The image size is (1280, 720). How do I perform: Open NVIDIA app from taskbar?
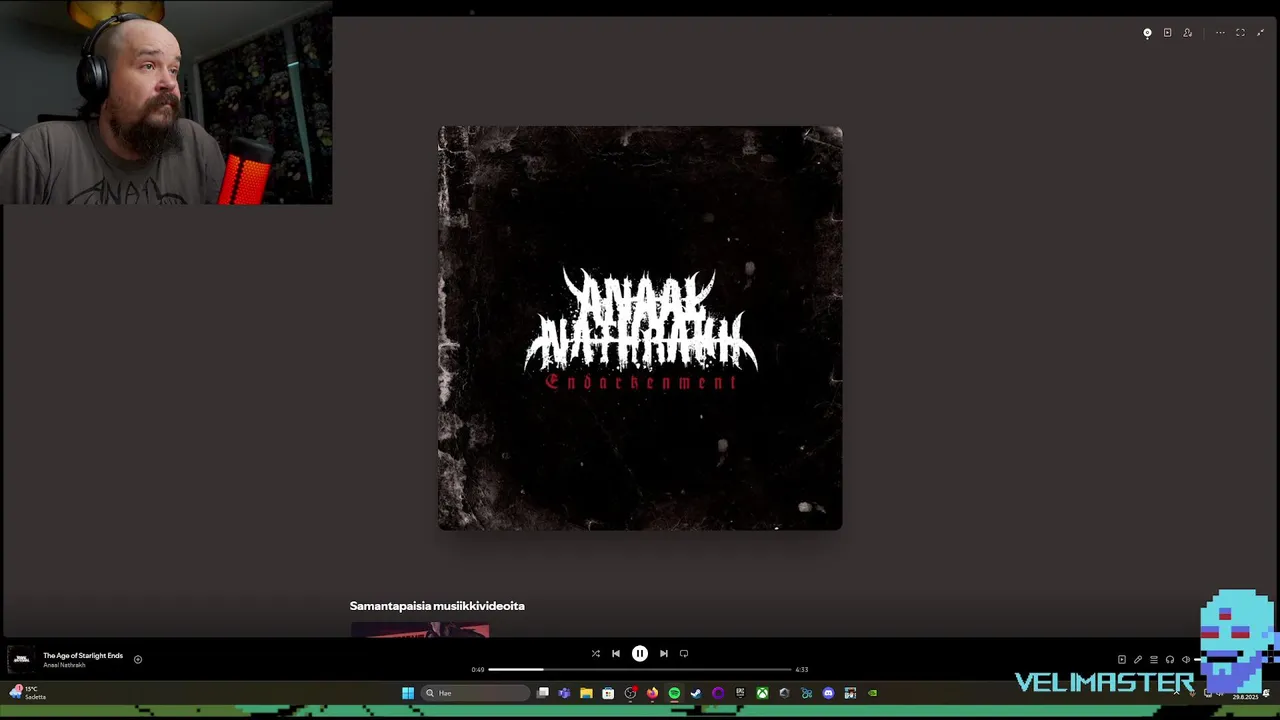872,693
